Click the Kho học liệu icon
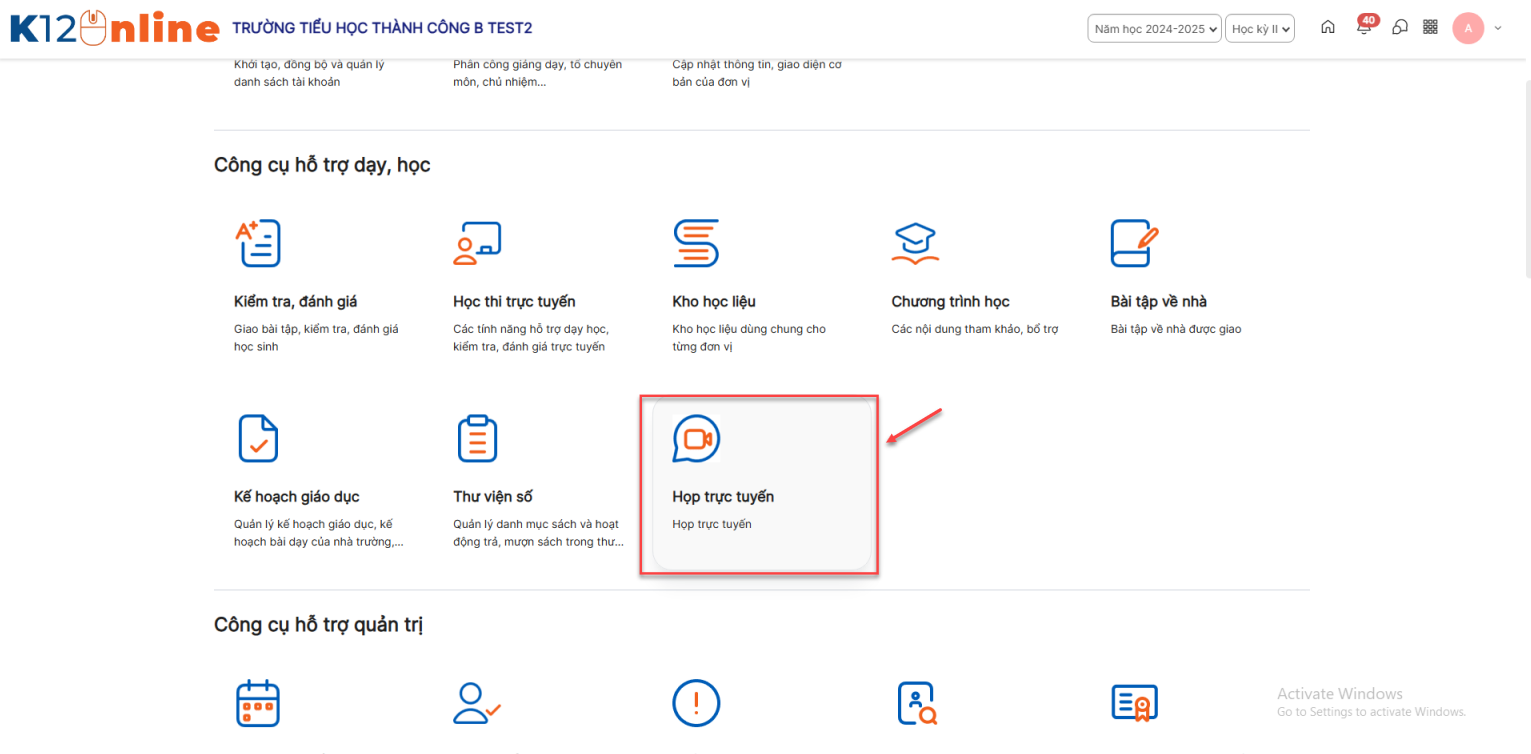This screenshot has width=1531, height=754. point(696,243)
